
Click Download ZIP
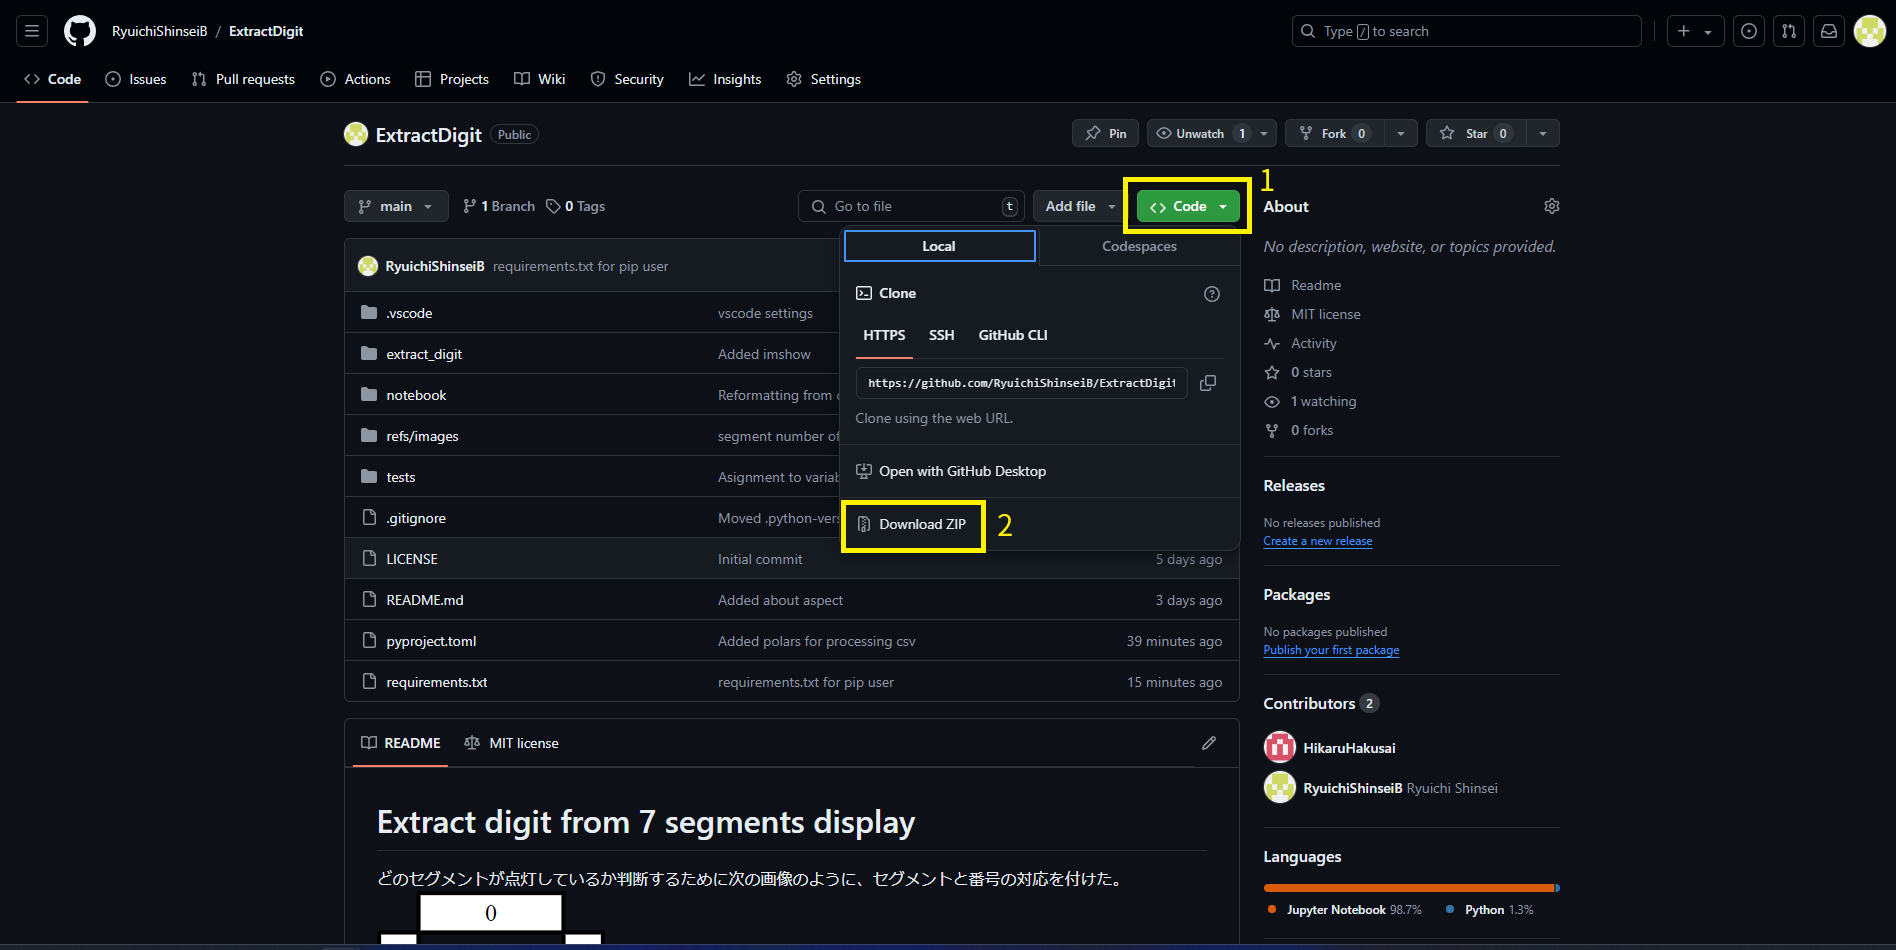pyautogui.click(x=912, y=524)
